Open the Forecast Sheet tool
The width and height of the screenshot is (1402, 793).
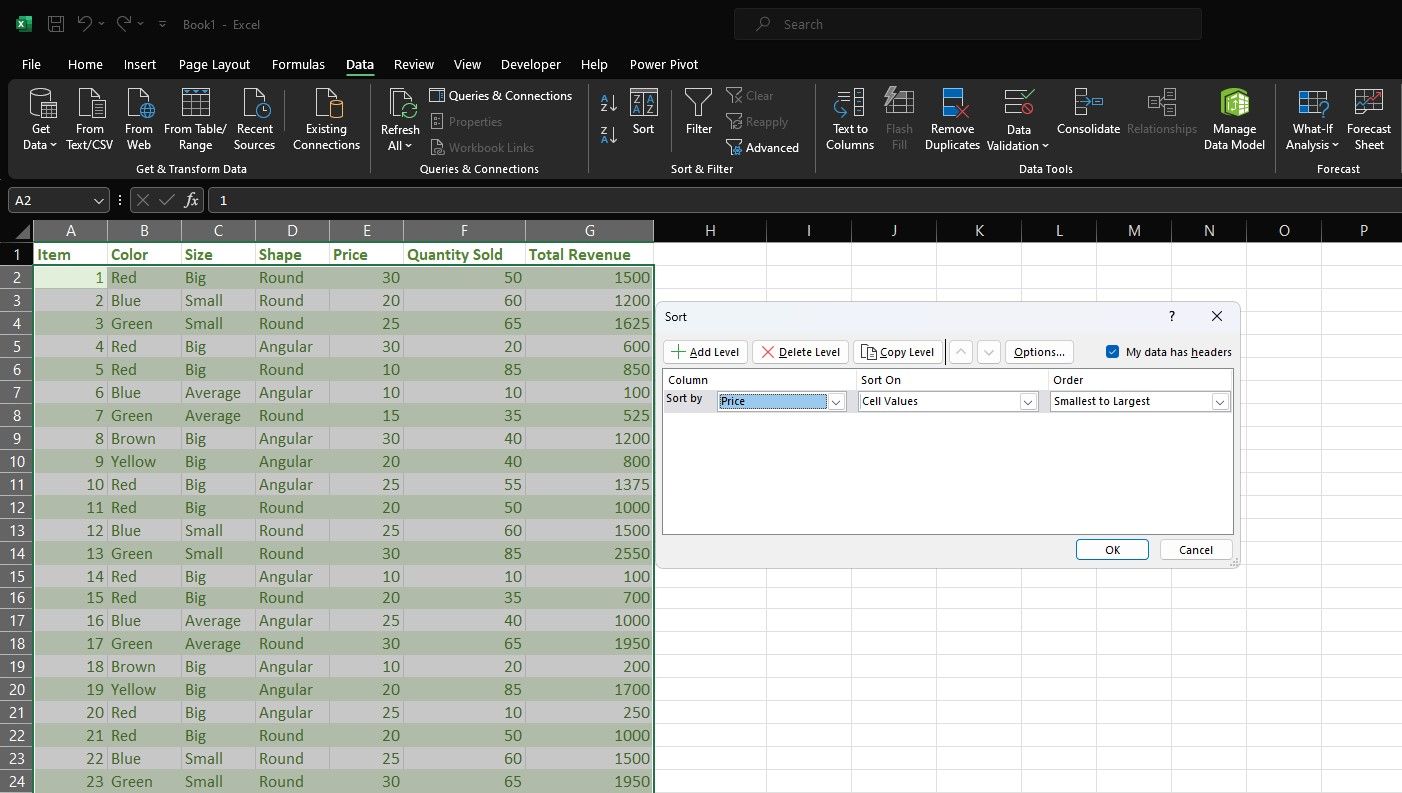[1368, 118]
